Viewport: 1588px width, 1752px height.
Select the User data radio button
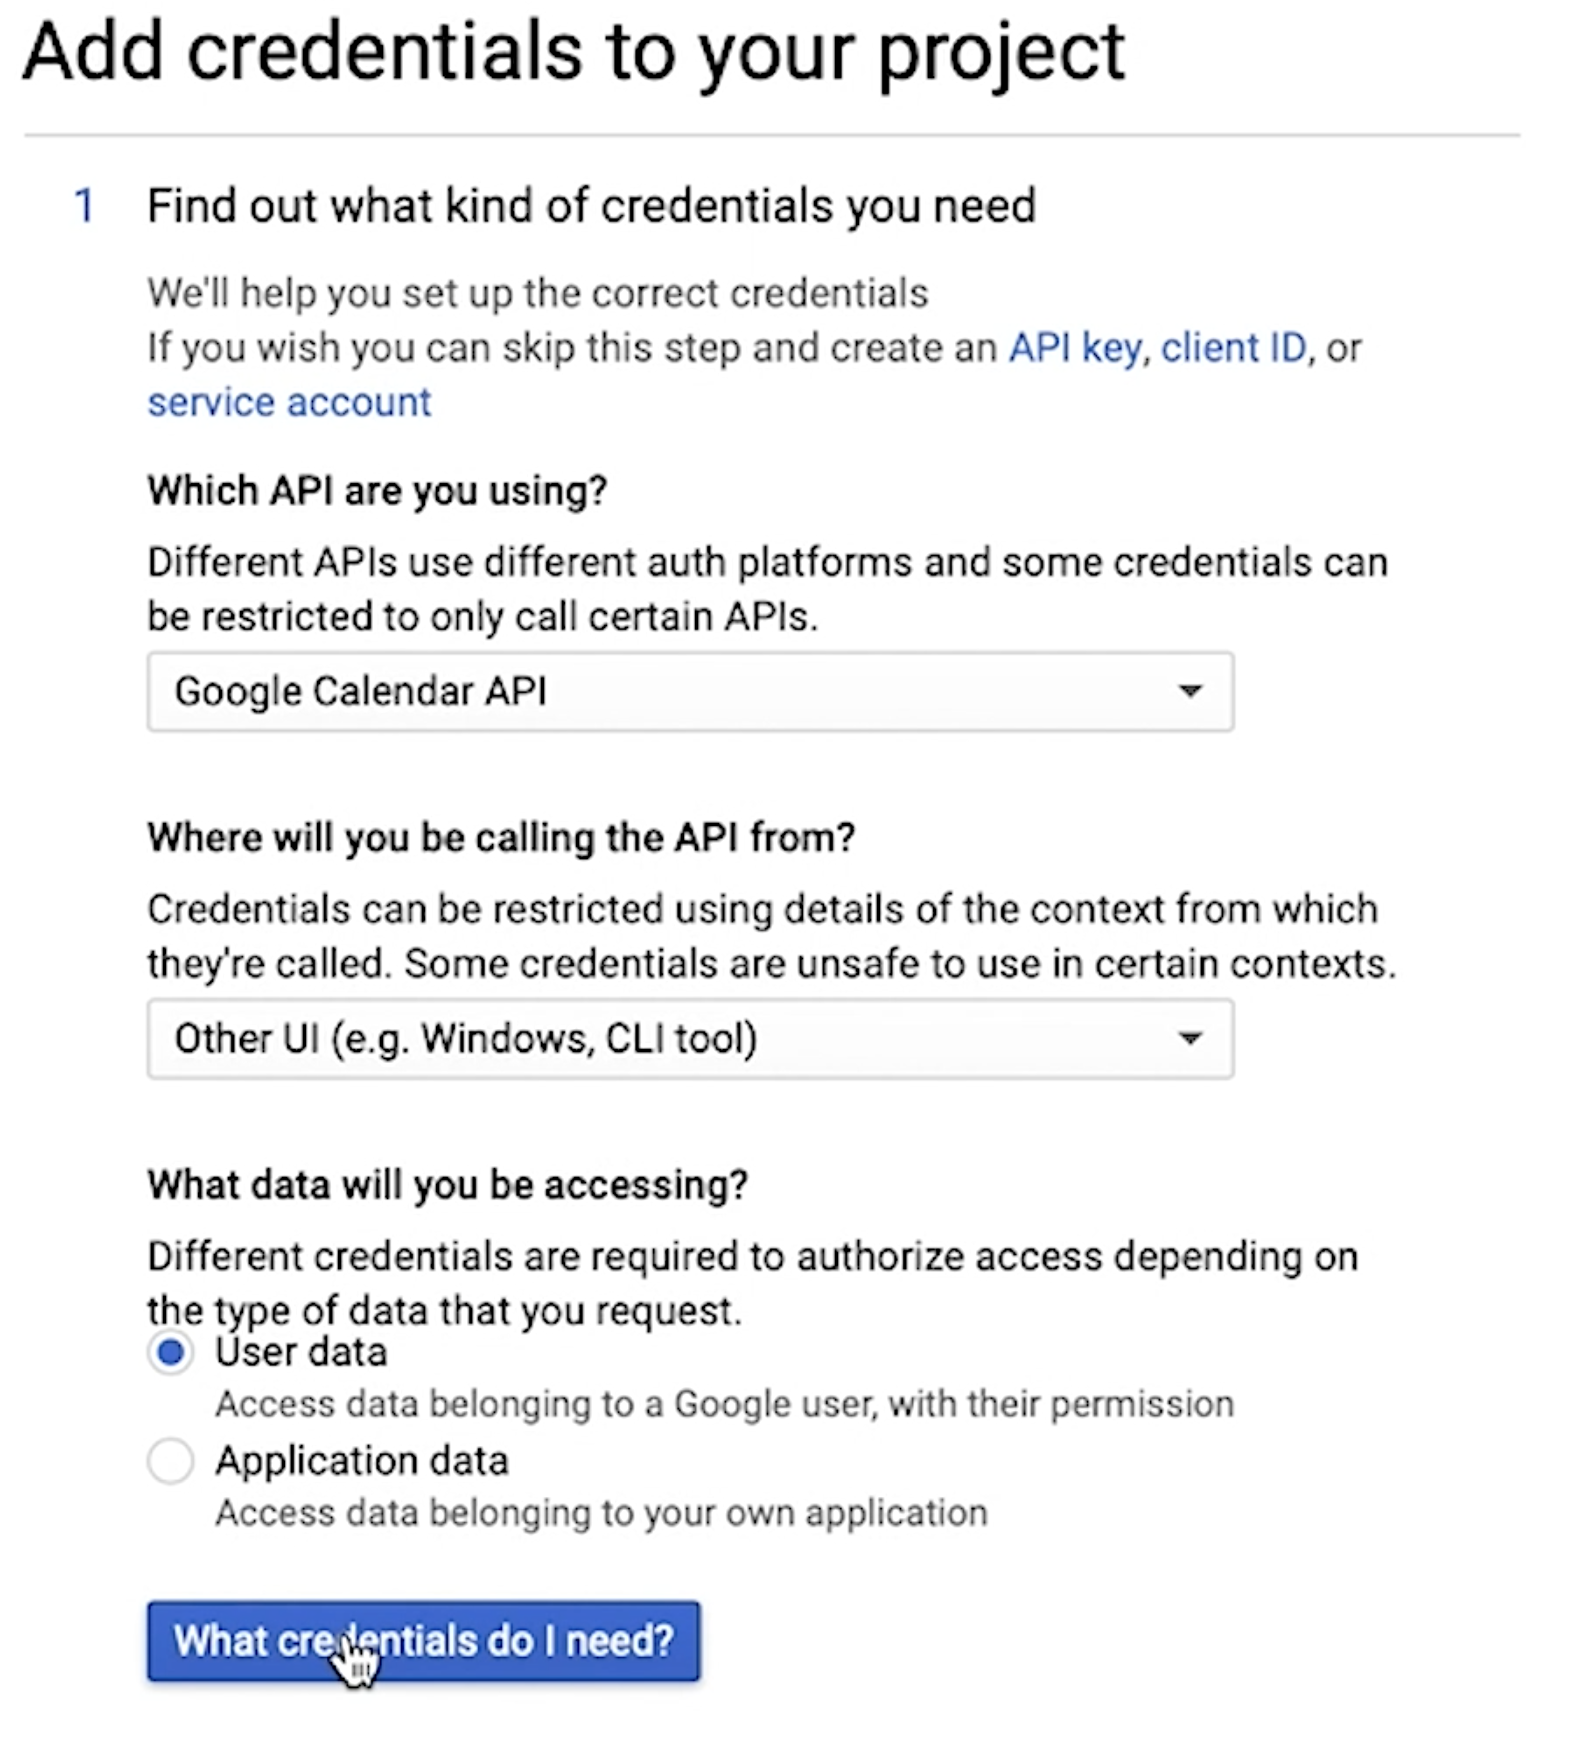click(x=170, y=1352)
